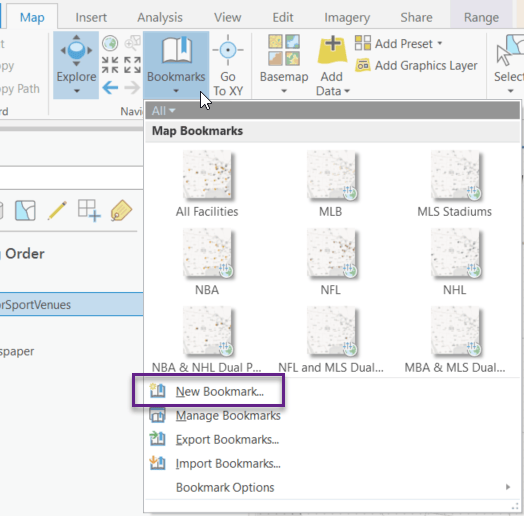Open the Basemap dropdown arrow
The width and height of the screenshot is (524, 516).
coord(284,91)
